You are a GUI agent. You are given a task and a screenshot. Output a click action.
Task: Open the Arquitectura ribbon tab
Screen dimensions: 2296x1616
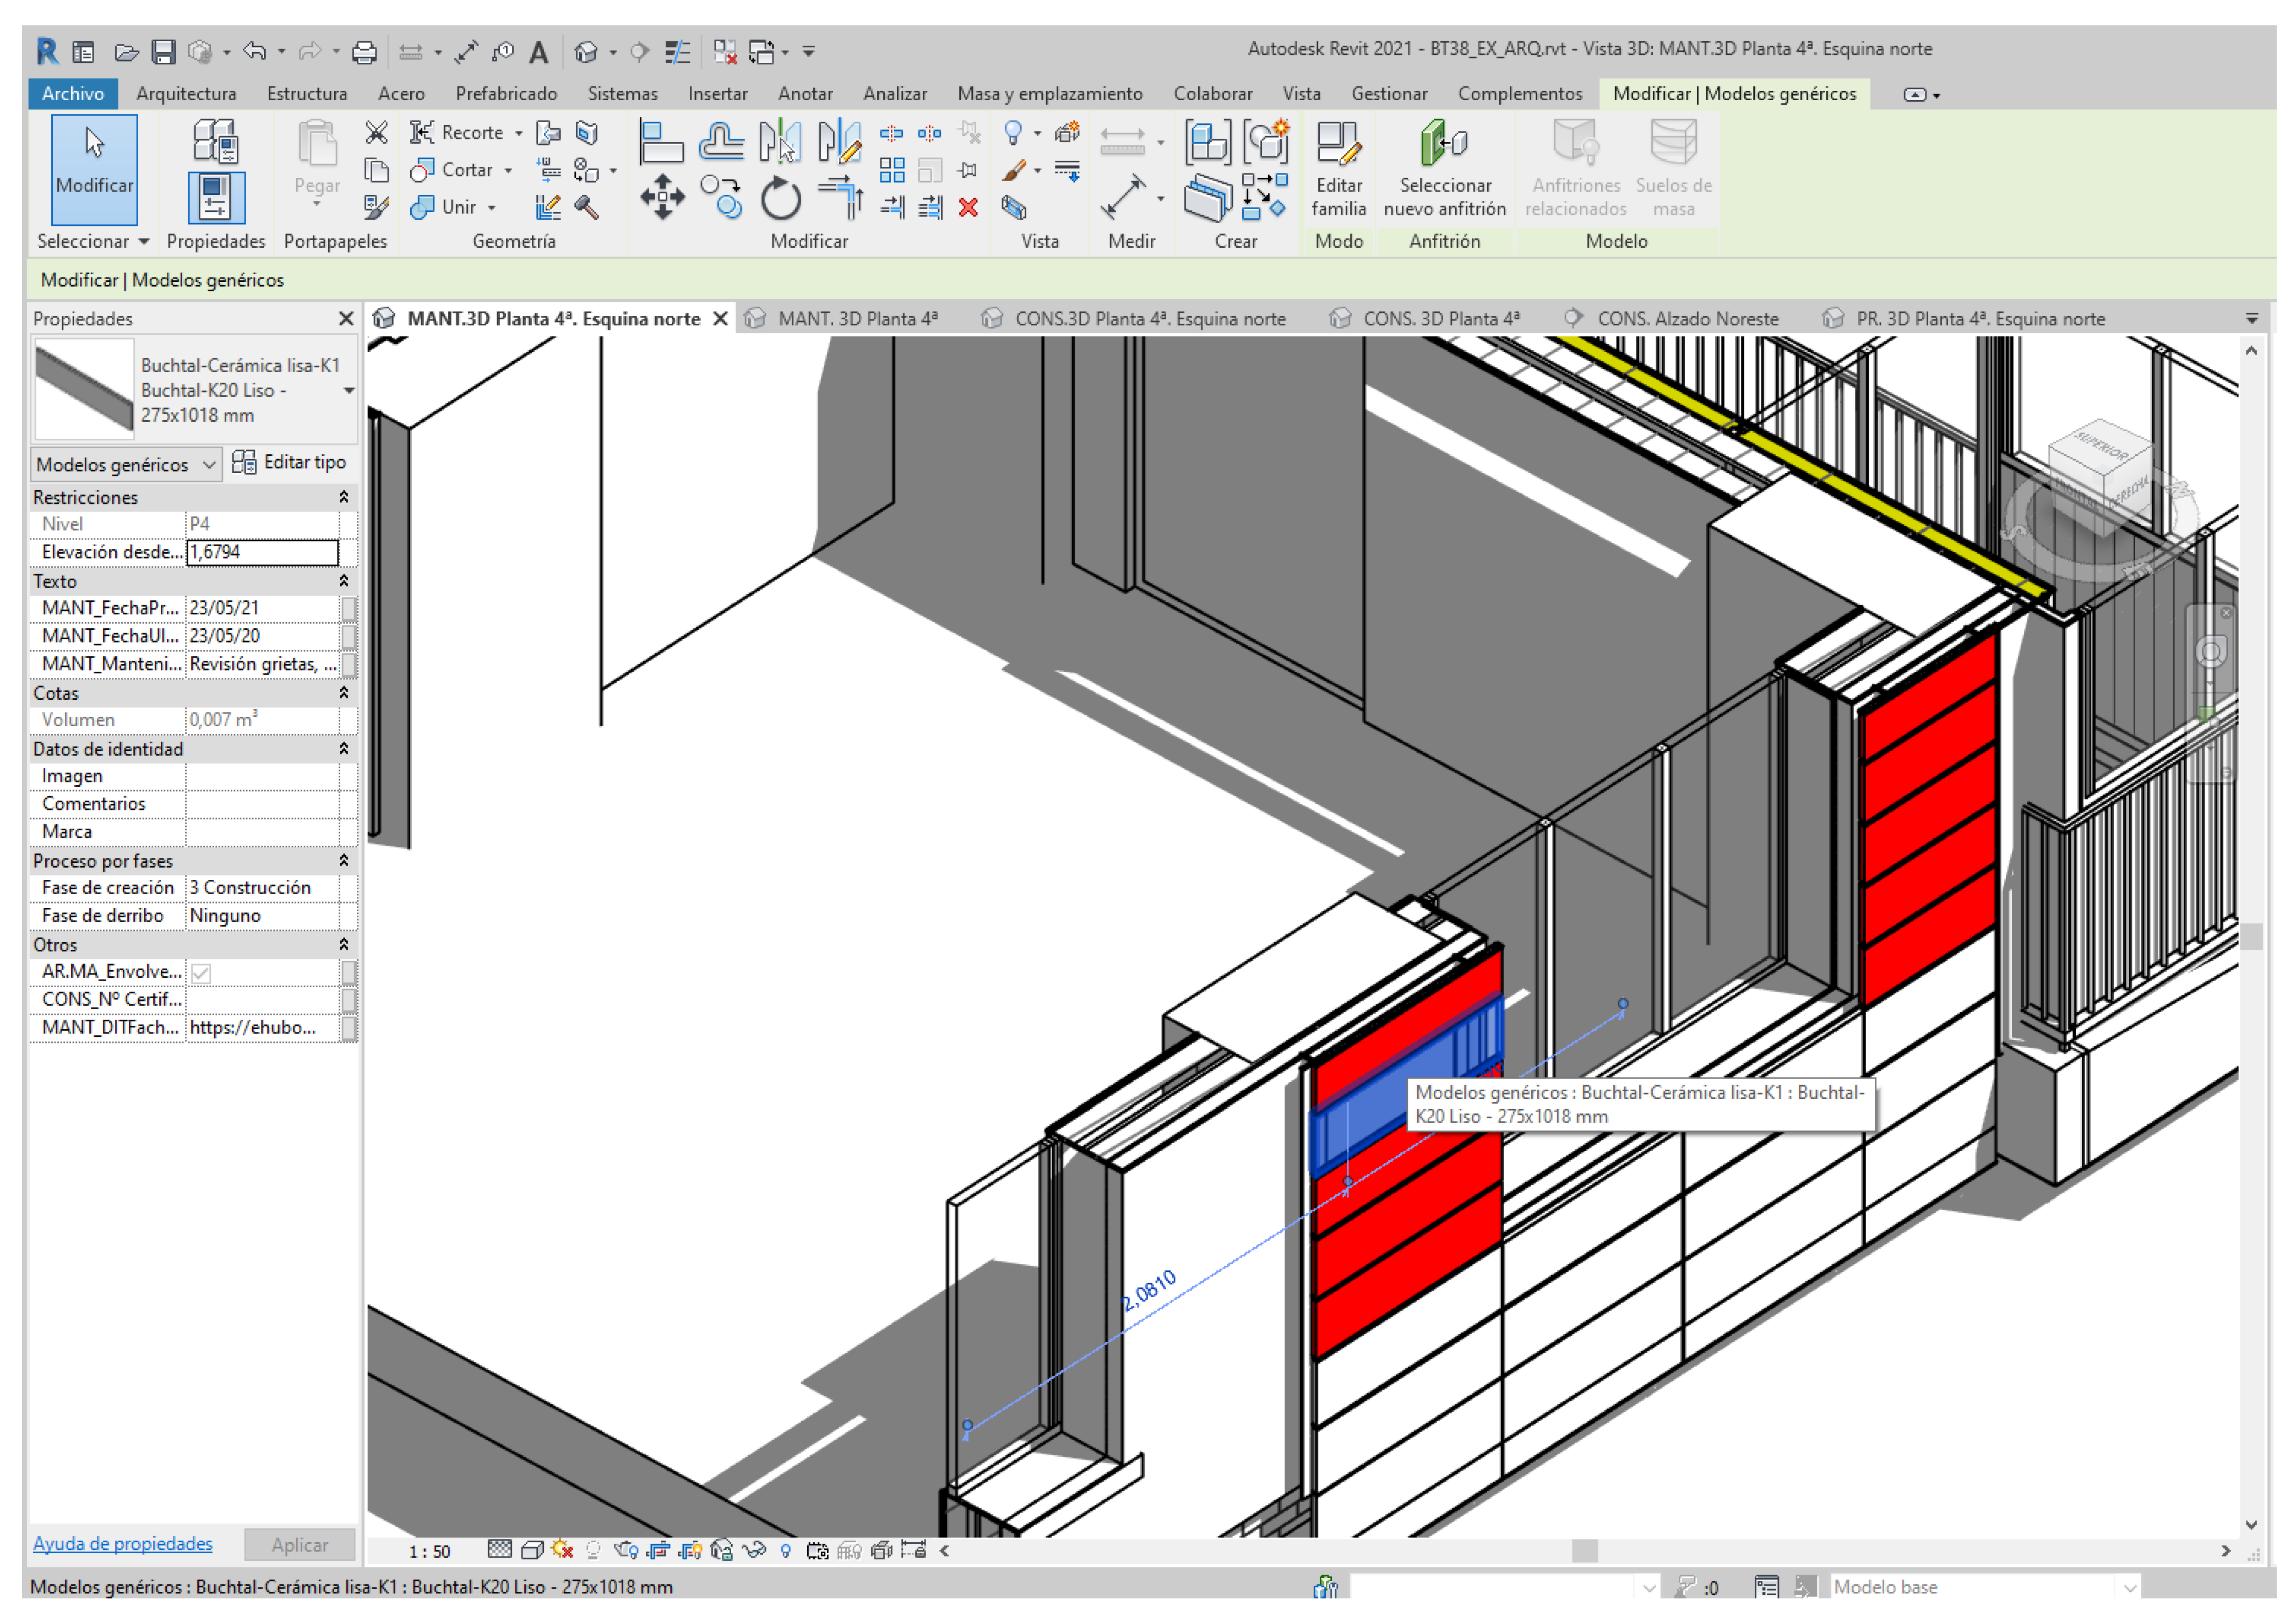tap(186, 94)
